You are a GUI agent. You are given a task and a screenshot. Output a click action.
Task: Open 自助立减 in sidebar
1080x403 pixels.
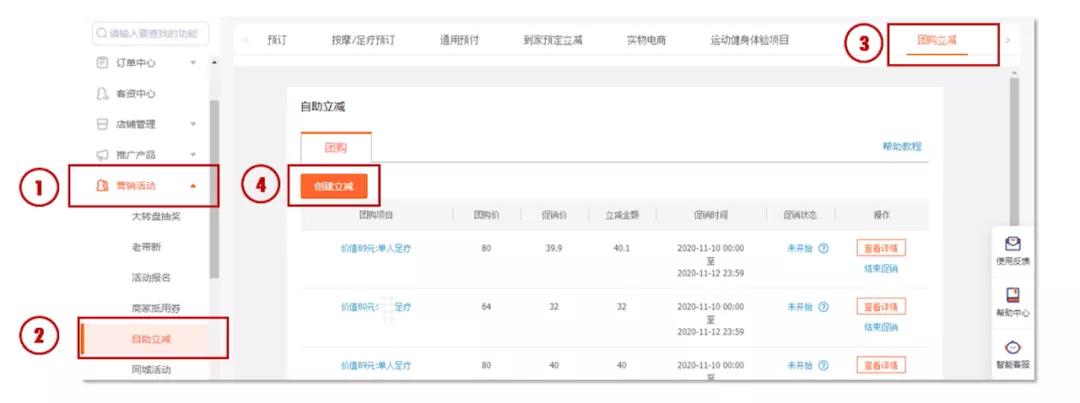coord(151,339)
